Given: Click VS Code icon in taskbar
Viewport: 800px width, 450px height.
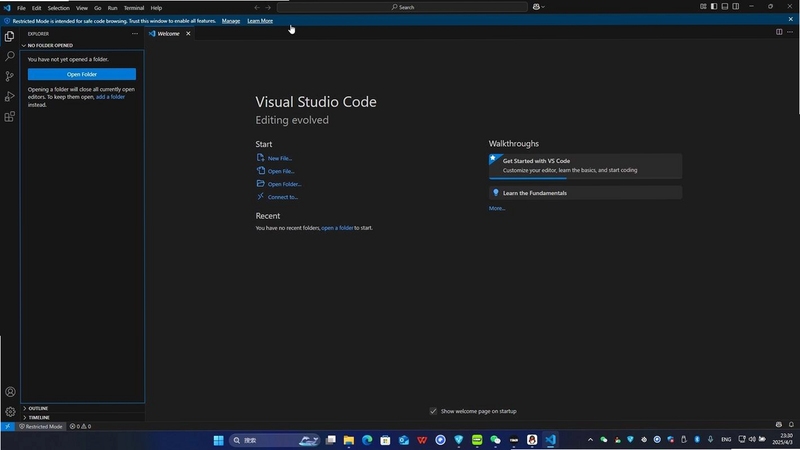Looking at the screenshot, I should click(550, 440).
